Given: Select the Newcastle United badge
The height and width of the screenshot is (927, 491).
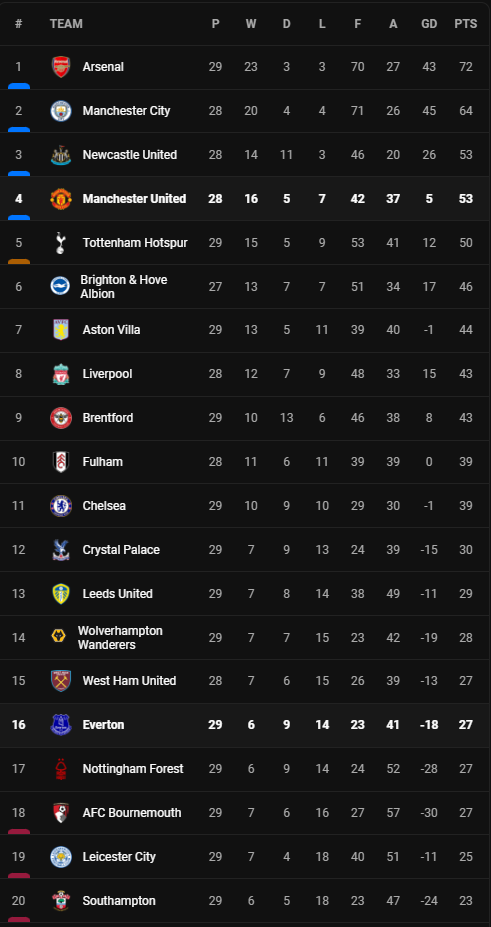Looking at the screenshot, I should (x=61, y=155).
